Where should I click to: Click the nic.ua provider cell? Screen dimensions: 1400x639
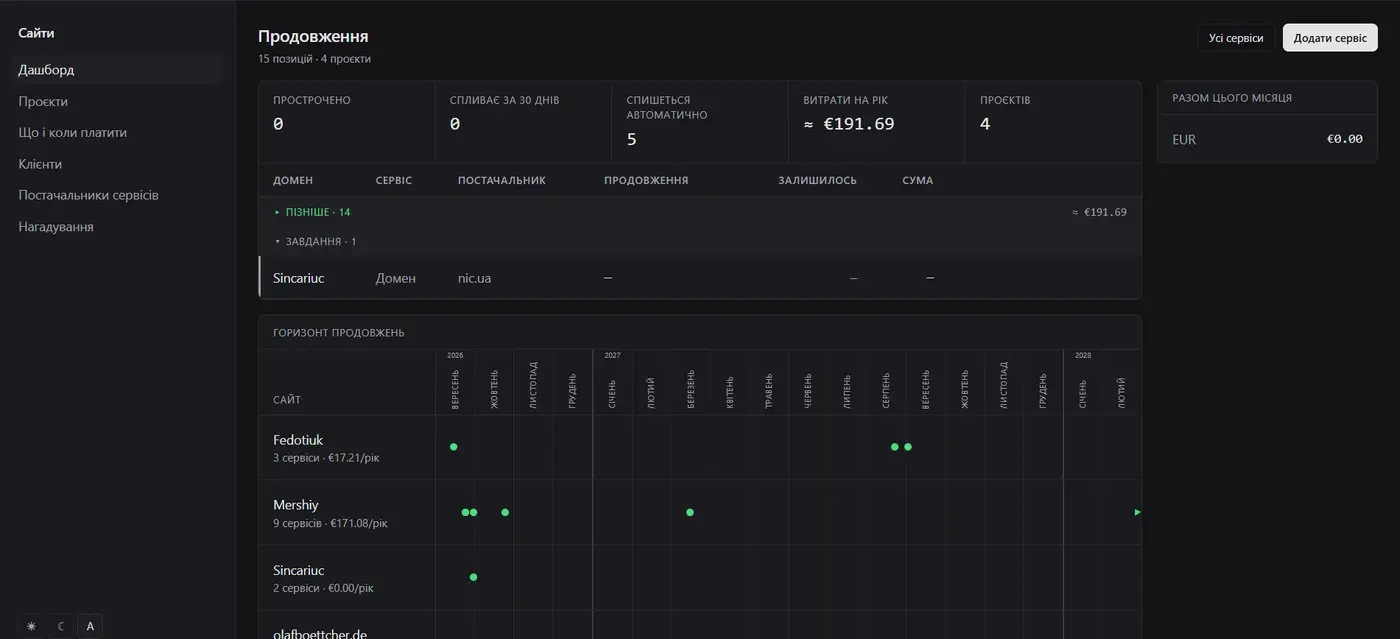474,278
